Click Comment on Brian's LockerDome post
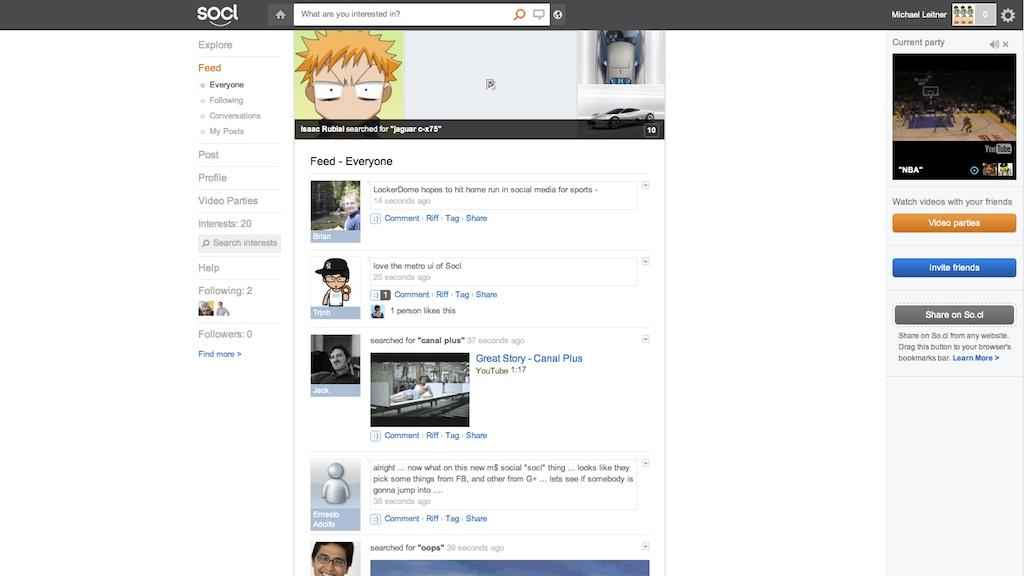The height and width of the screenshot is (576, 1024). click(402, 218)
